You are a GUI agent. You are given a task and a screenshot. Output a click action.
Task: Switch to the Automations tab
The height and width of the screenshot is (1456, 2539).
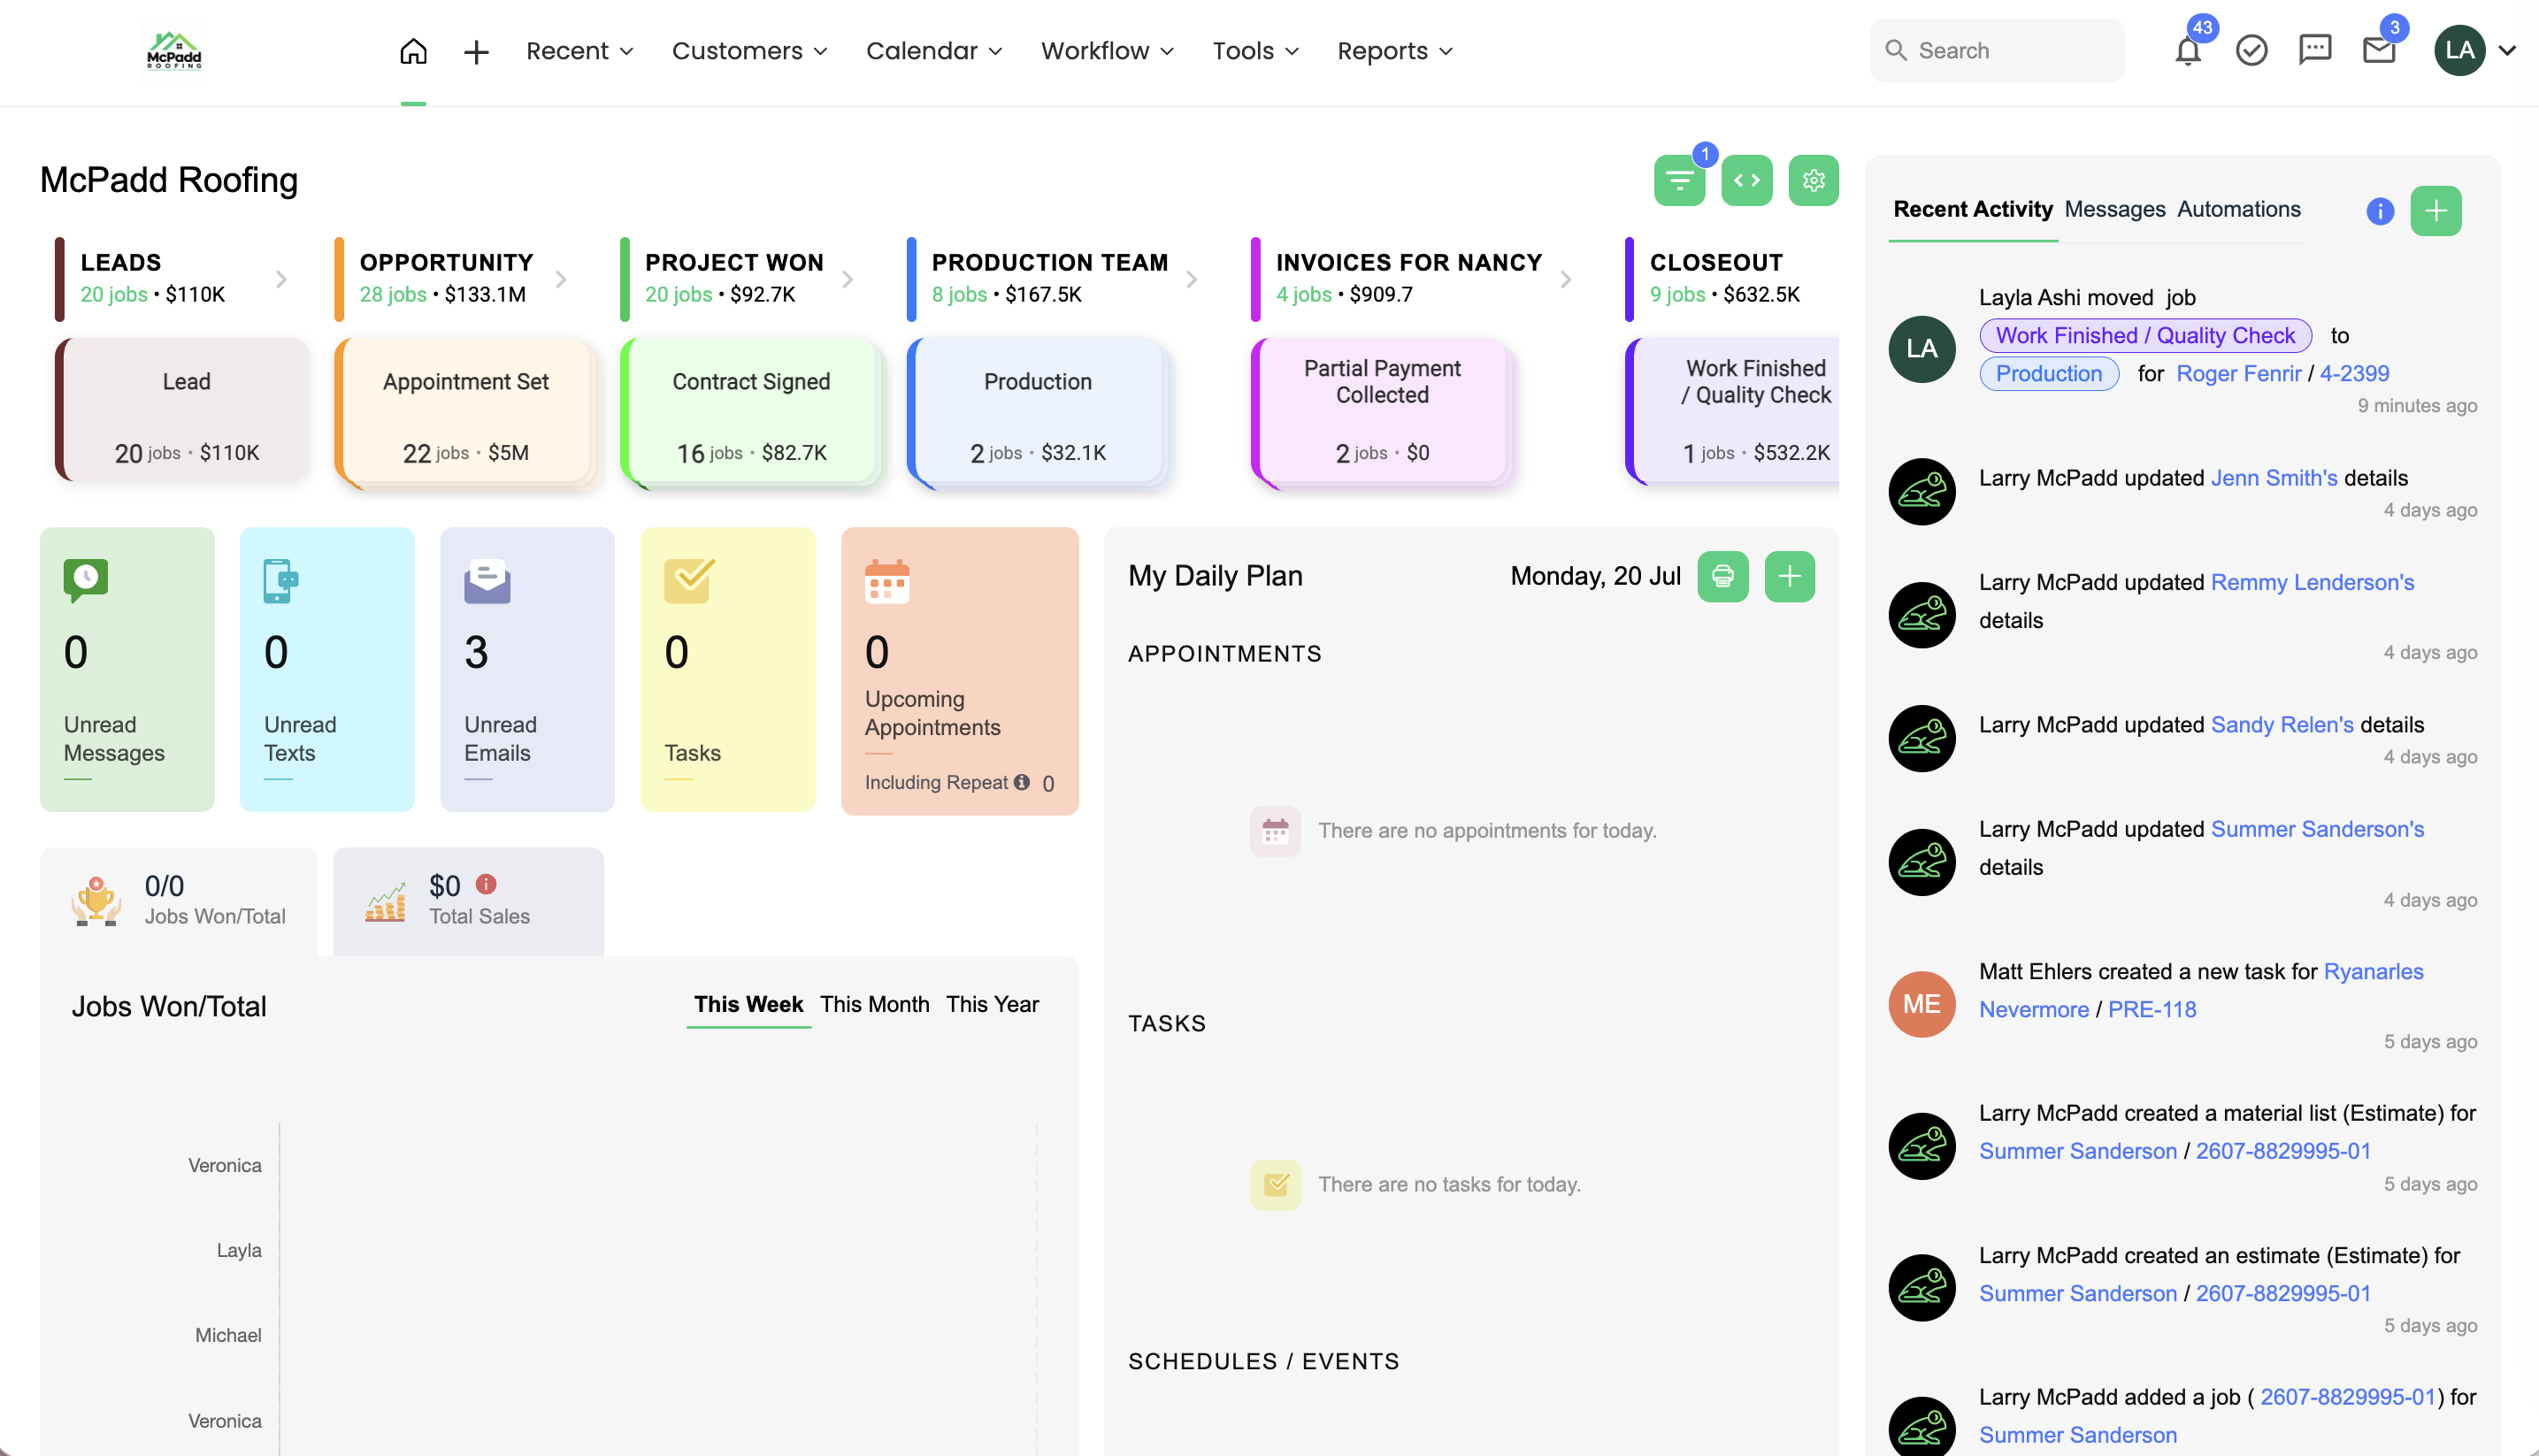click(2238, 209)
